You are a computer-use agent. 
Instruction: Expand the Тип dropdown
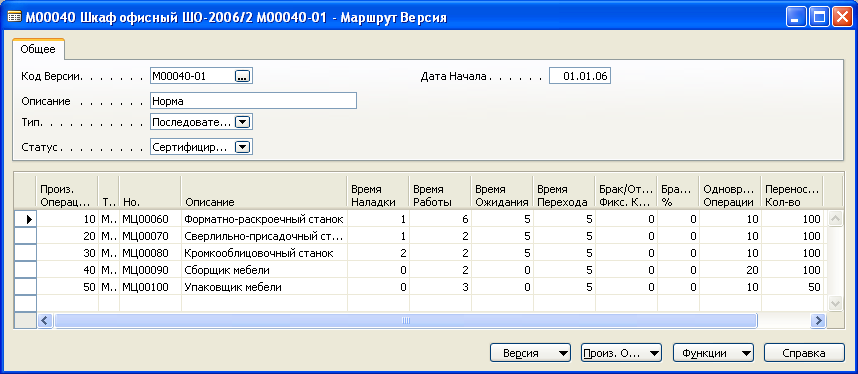(242, 123)
